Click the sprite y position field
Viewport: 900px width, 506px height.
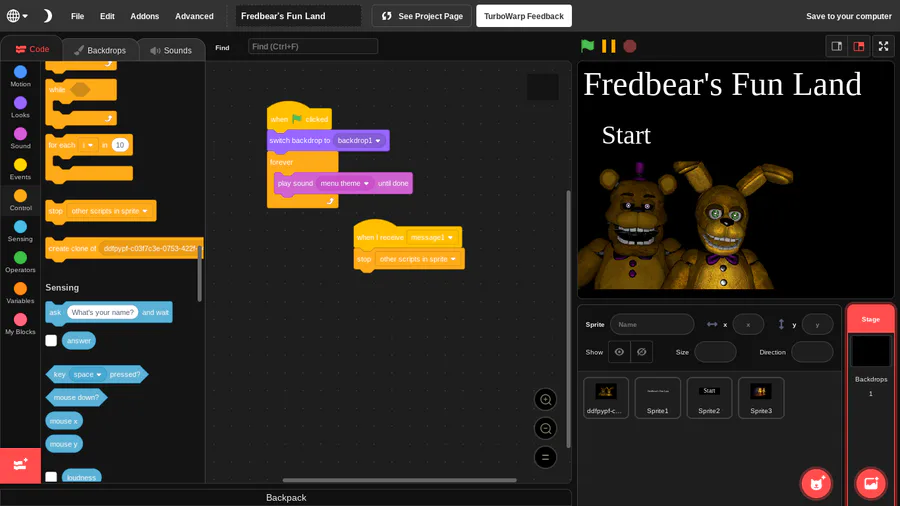coord(817,325)
